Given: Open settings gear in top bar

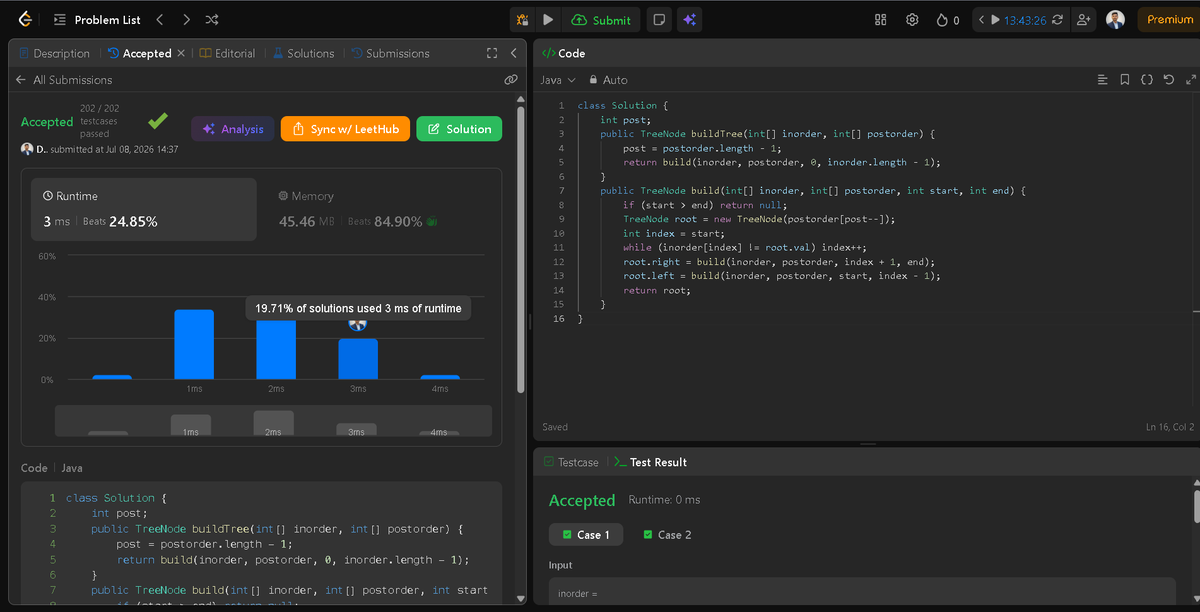Looking at the screenshot, I should (912, 19).
